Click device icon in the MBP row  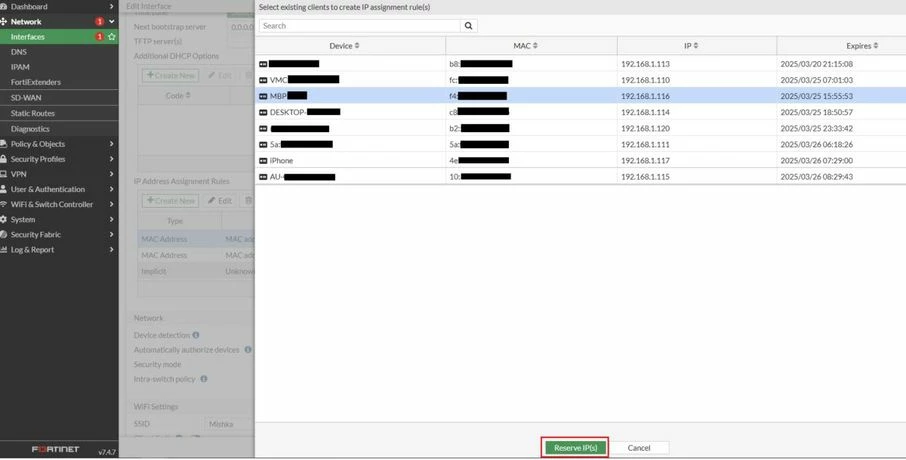(x=263, y=97)
